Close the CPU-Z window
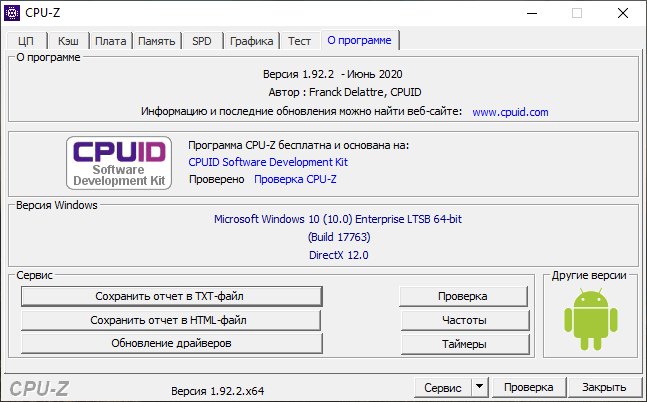The image size is (647, 402). click(623, 13)
